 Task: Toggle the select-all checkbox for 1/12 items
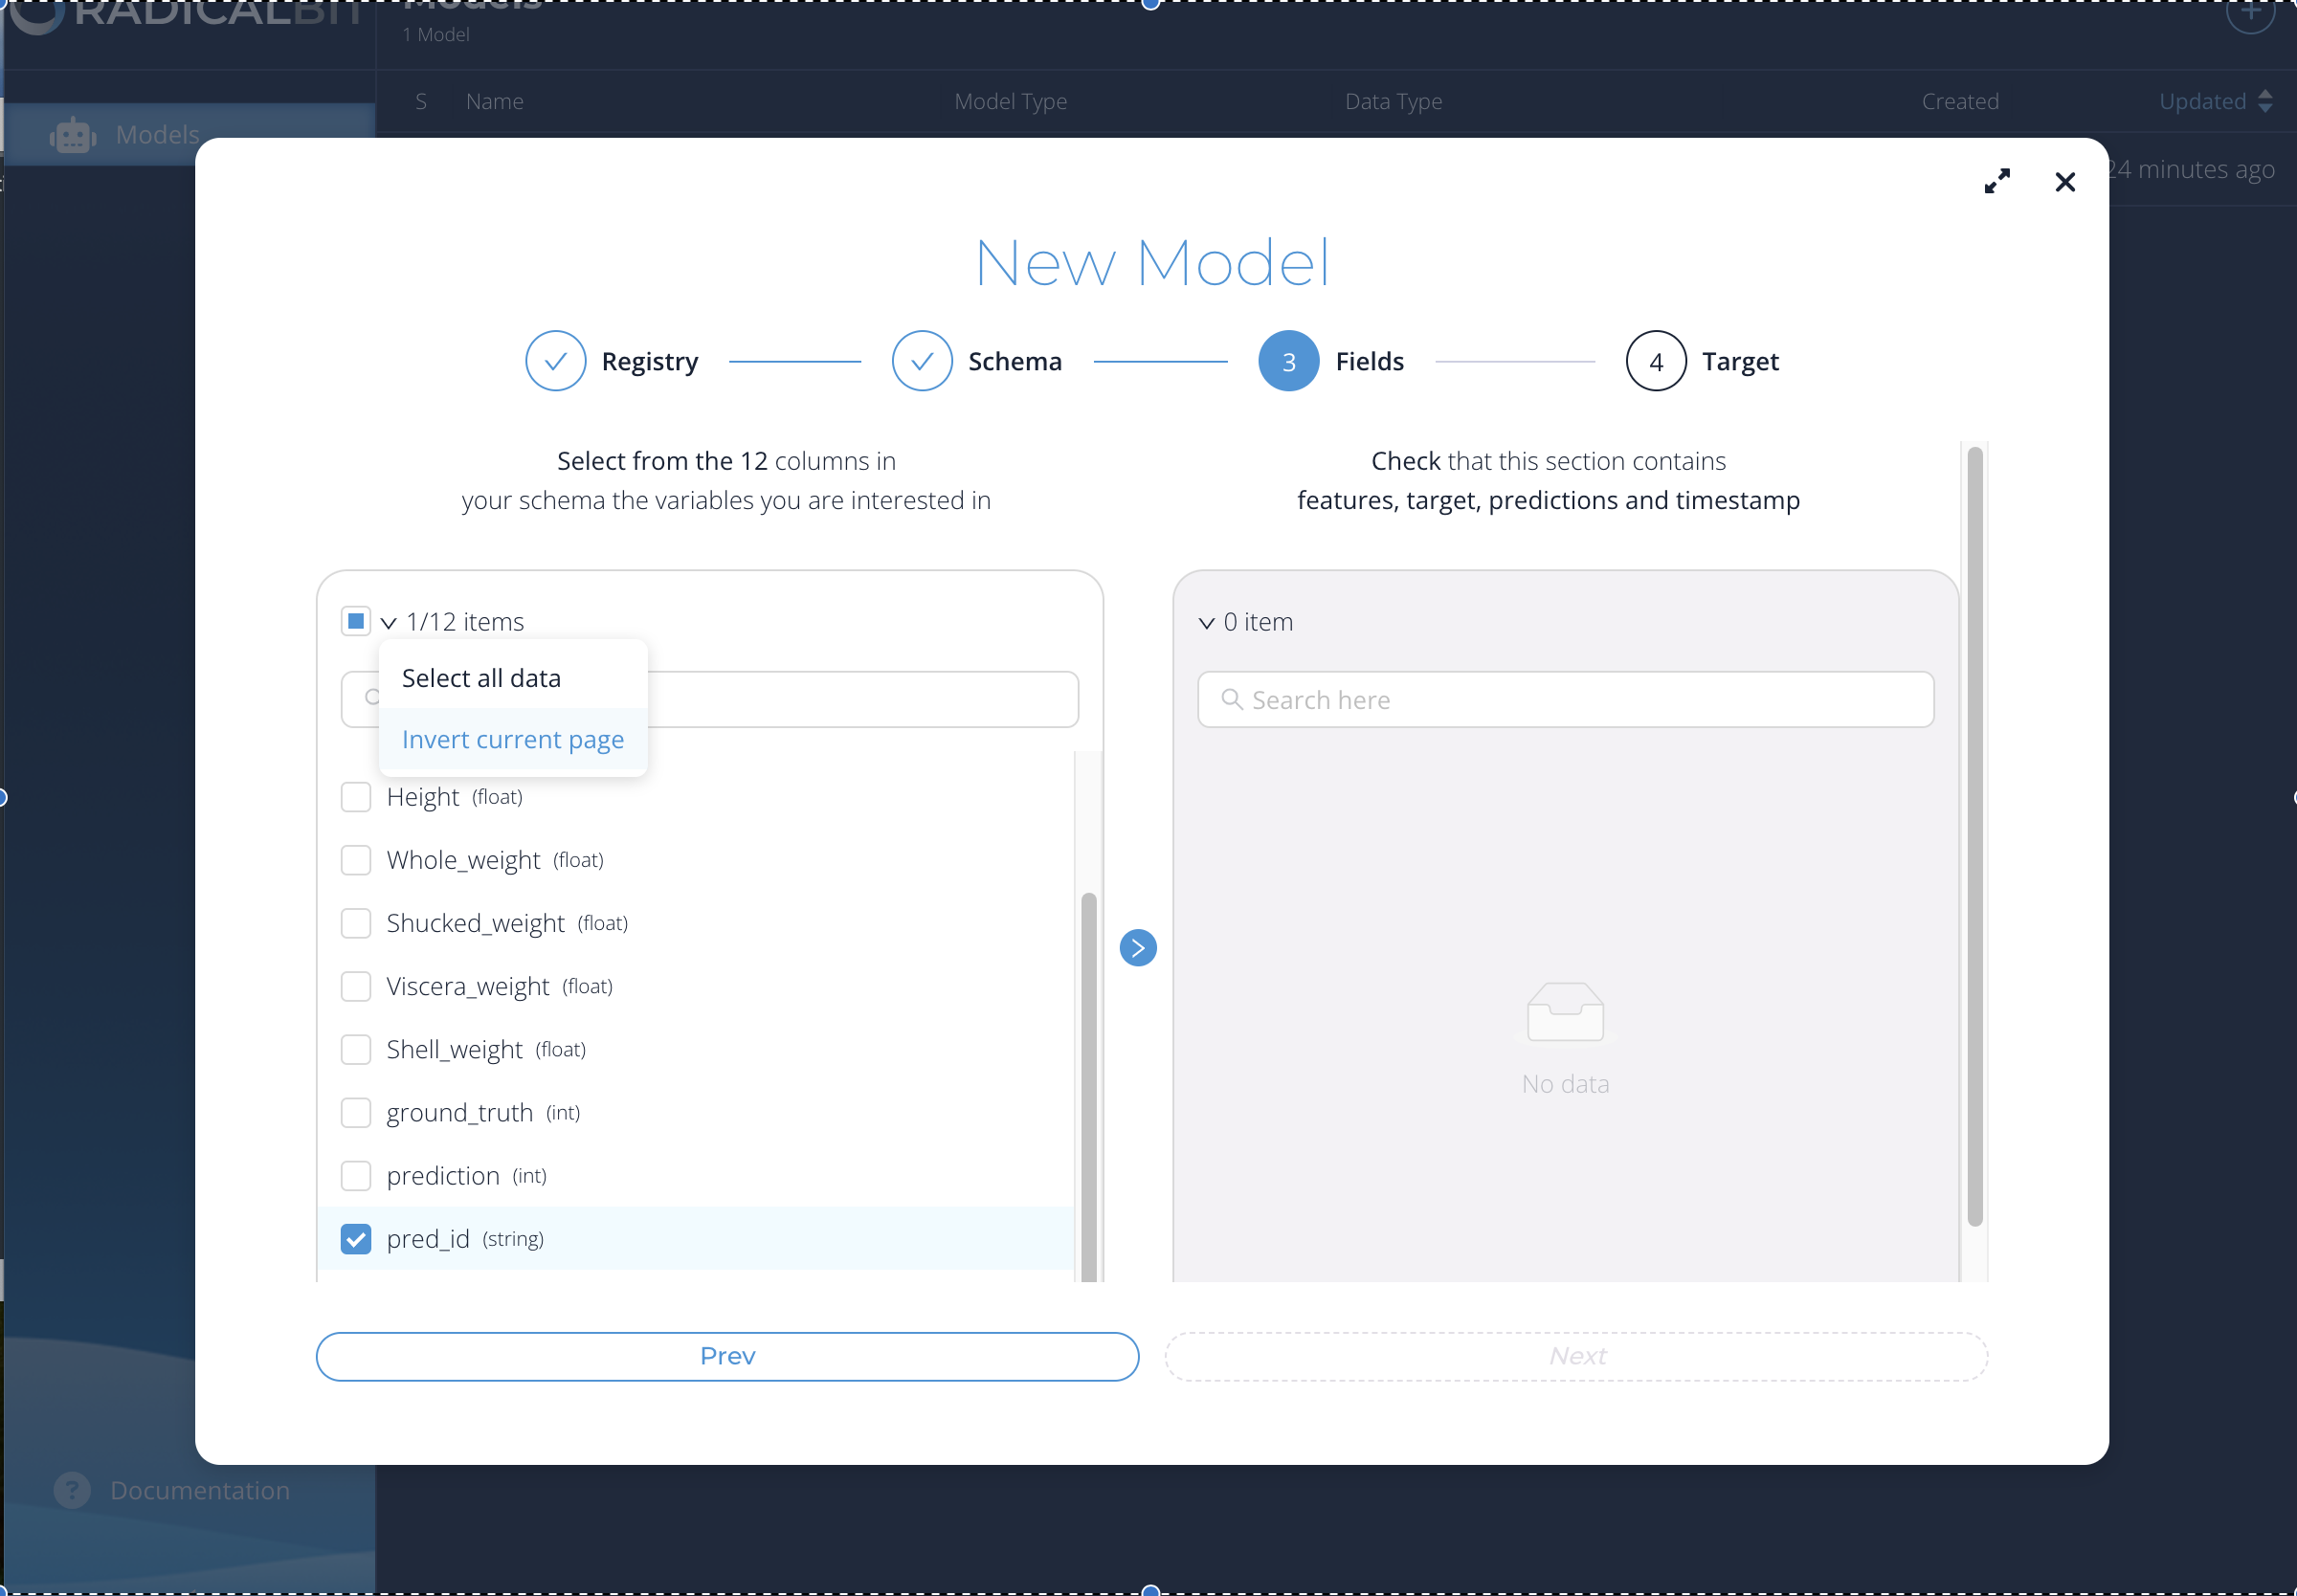point(355,621)
